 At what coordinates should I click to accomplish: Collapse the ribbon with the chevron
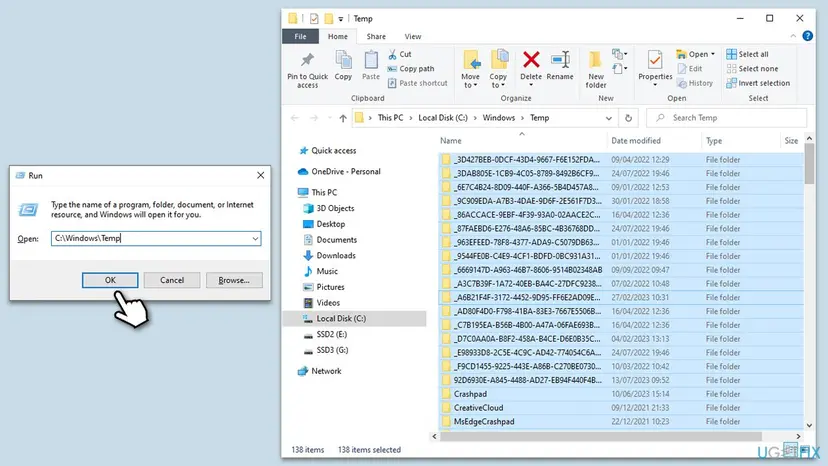(x=793, y=36)
